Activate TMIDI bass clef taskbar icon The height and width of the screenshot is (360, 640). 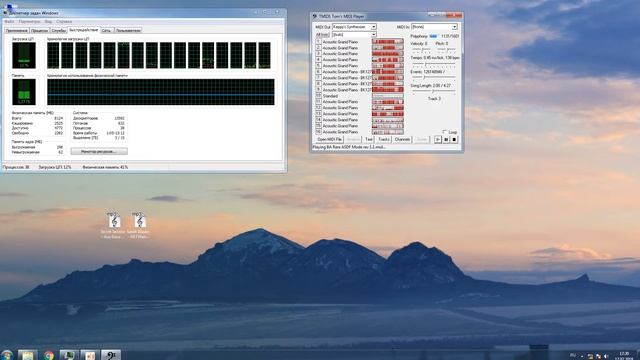pyautogui.click(x=111, y=355)
